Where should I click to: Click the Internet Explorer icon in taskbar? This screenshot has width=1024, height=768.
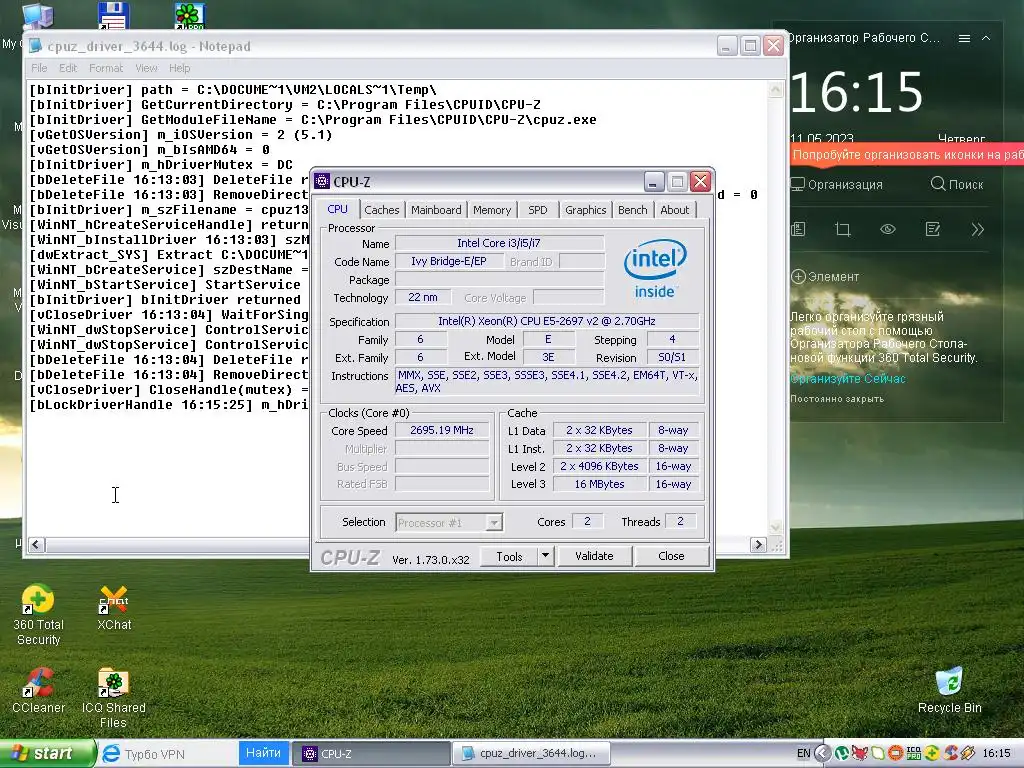pos(112,754)
